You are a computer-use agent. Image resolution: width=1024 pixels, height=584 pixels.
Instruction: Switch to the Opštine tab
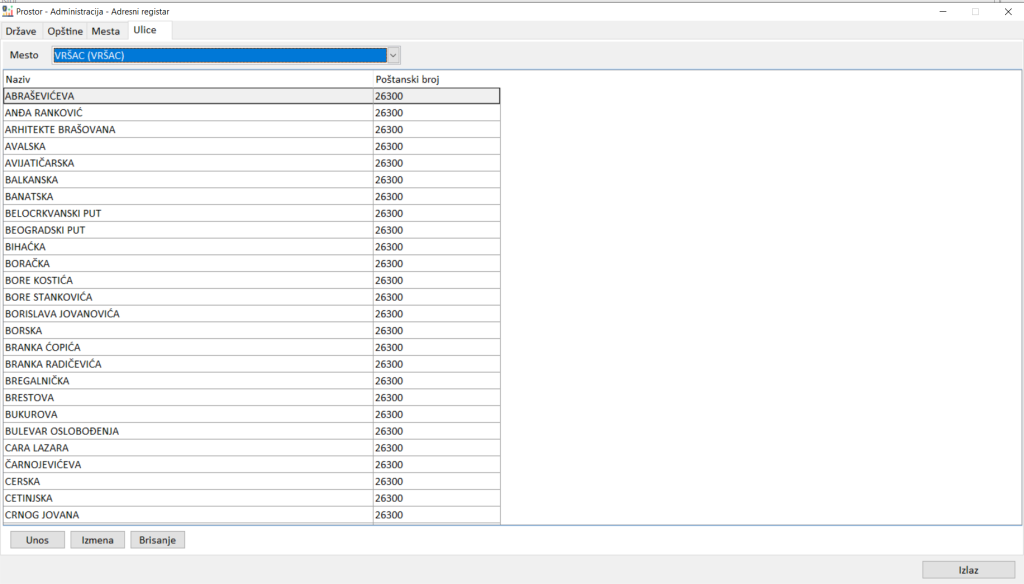point(66,31)
